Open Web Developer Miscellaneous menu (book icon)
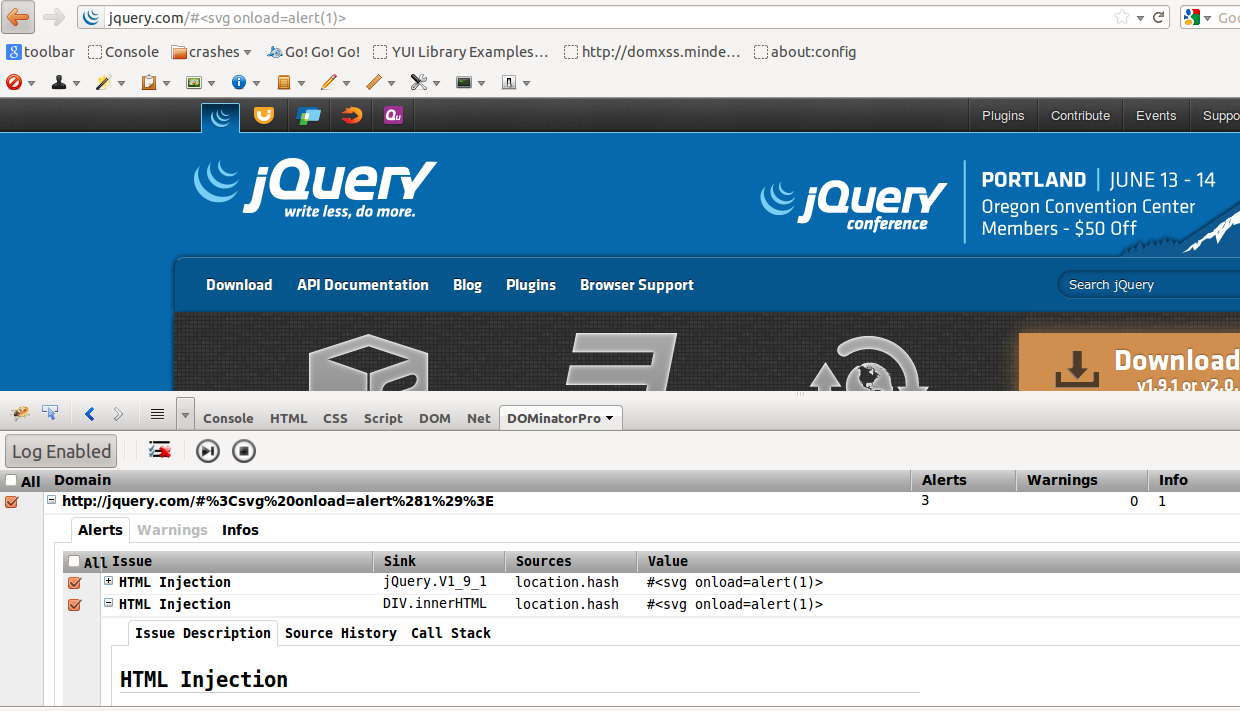The height and width of the screenshot is (711, 1240). (290, 83)
